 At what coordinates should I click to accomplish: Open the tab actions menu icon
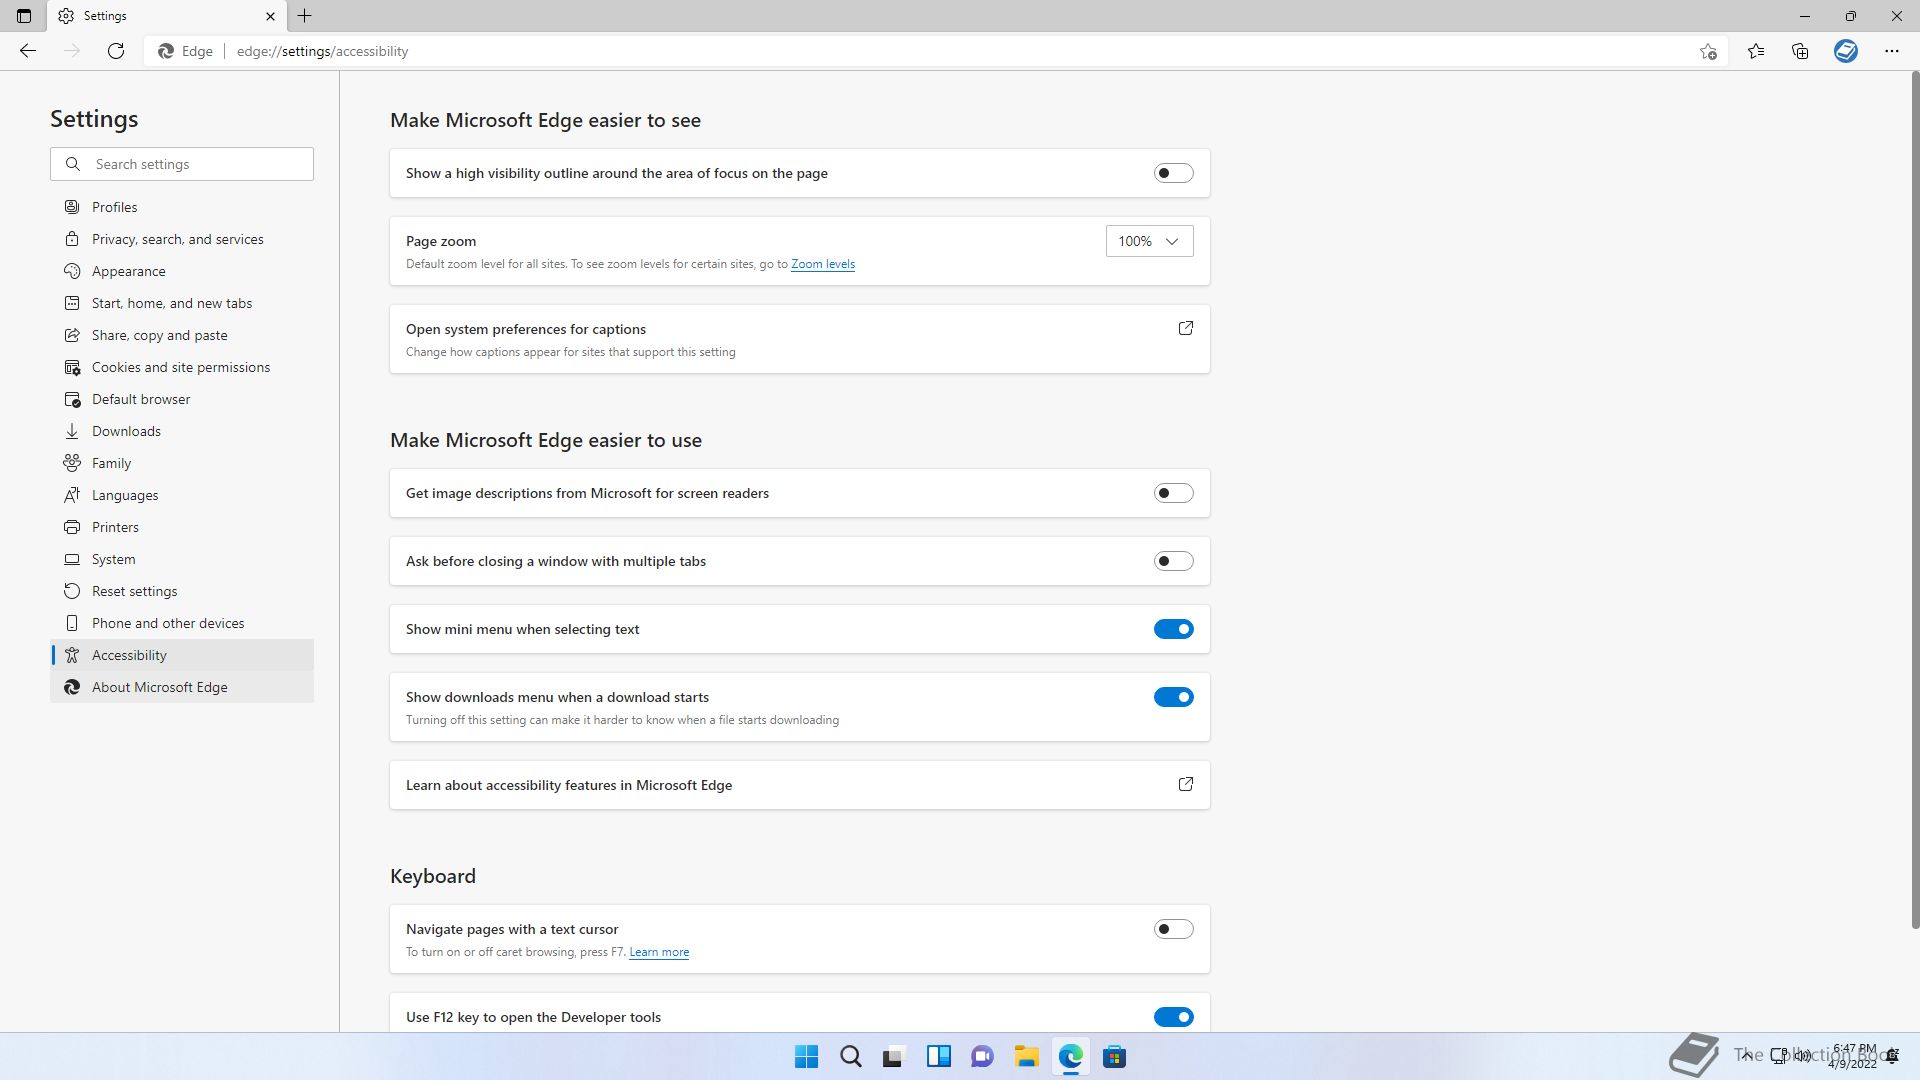click(x=24, y=16)
